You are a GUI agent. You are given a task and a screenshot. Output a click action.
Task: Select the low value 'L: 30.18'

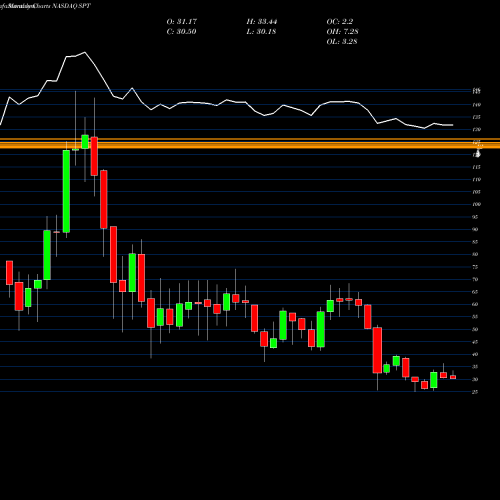[x=261, y=32]
